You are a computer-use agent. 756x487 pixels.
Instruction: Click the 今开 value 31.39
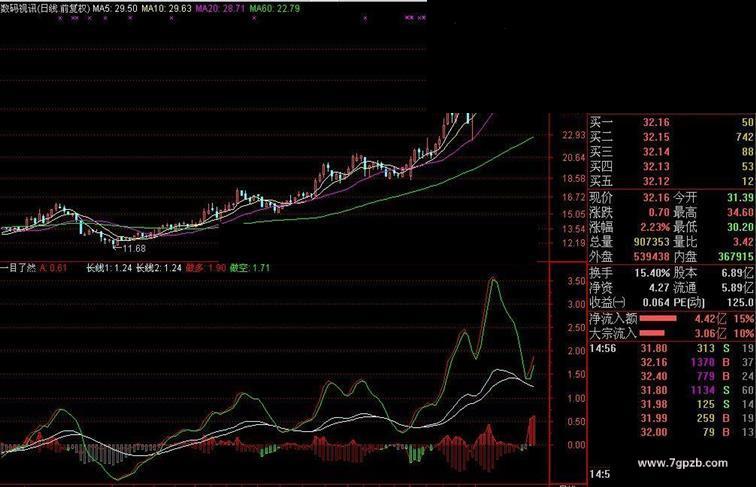point(740,198)
